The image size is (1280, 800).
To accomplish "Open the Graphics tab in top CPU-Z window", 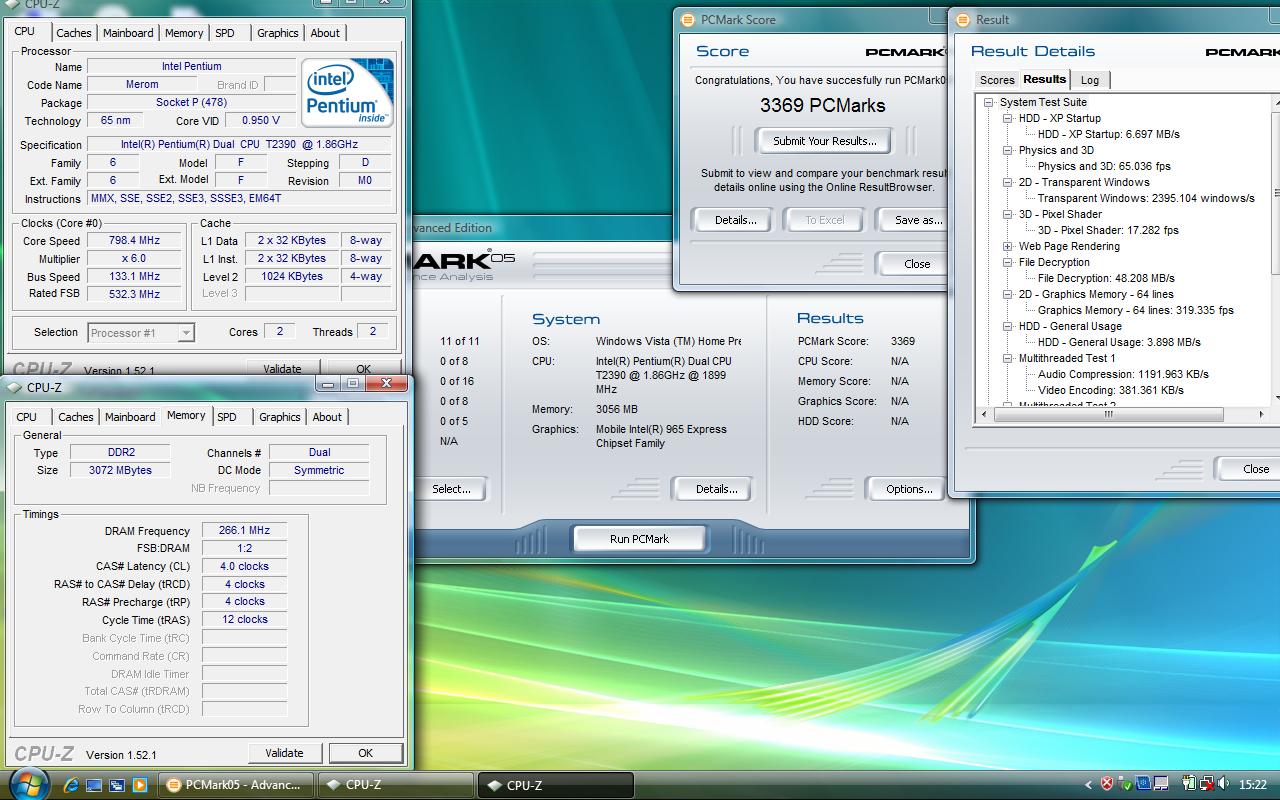I will 277,33.
